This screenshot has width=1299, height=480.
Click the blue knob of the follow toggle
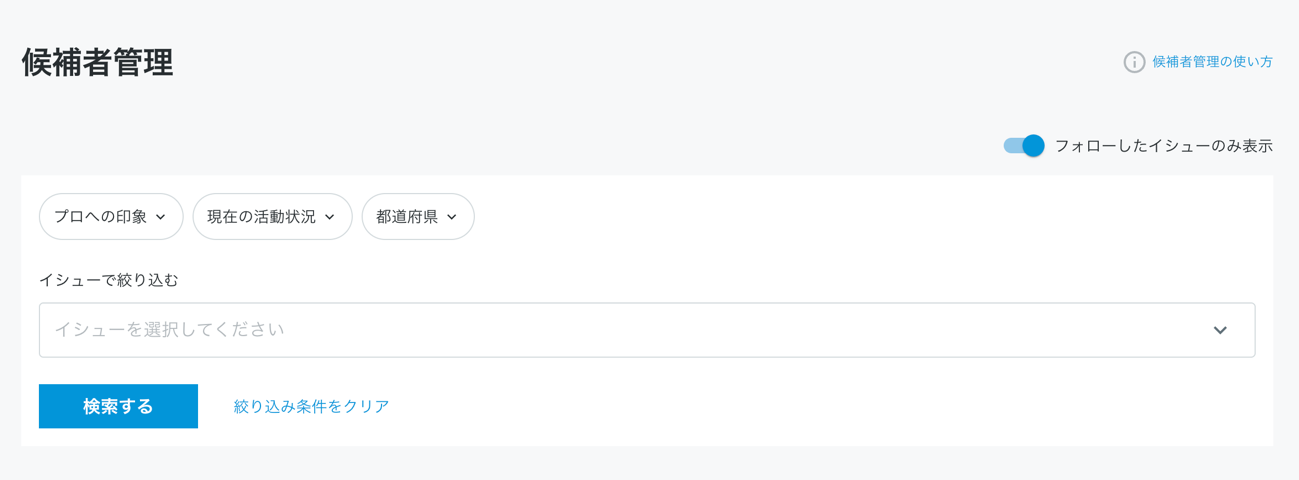[x=1033, y=146]
